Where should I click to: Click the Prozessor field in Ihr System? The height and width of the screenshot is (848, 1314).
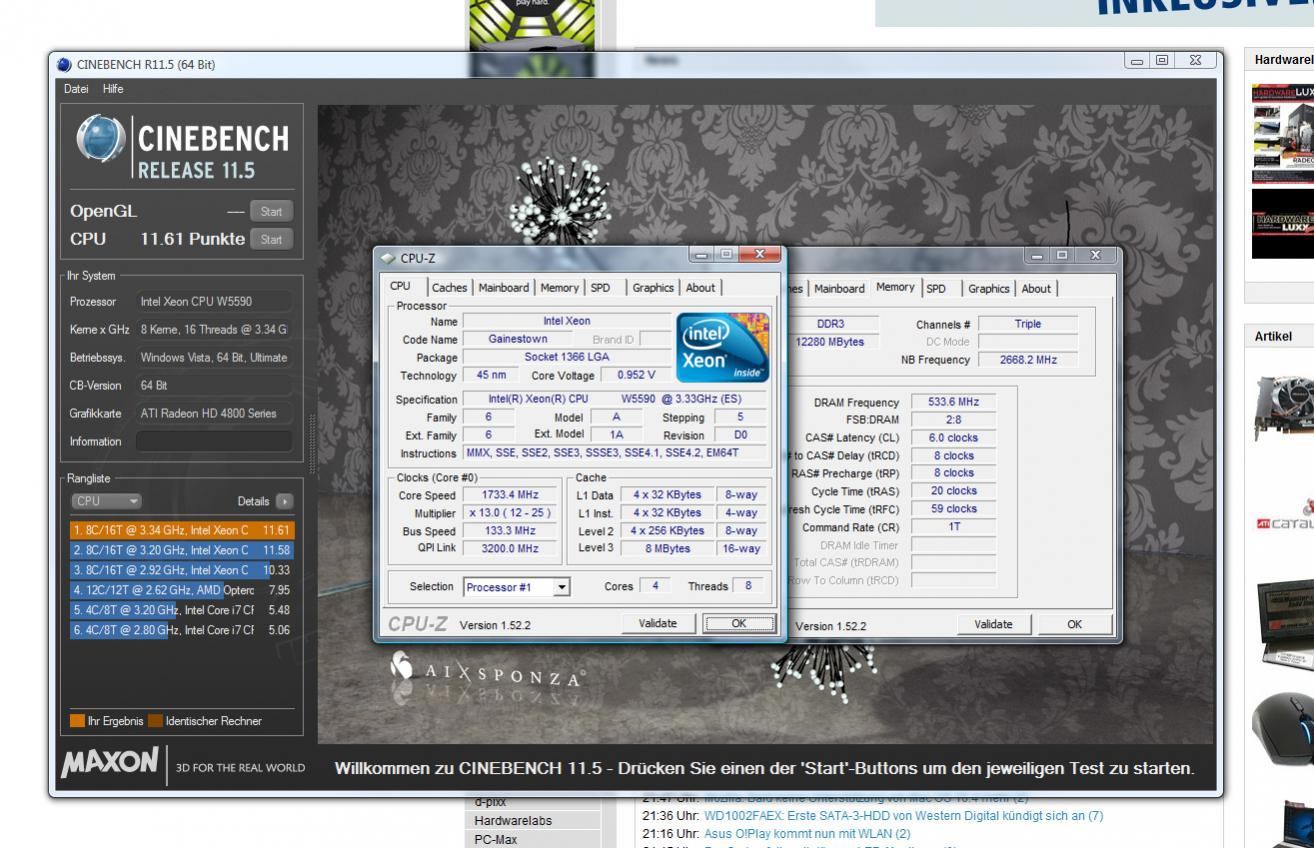[213, 301]
